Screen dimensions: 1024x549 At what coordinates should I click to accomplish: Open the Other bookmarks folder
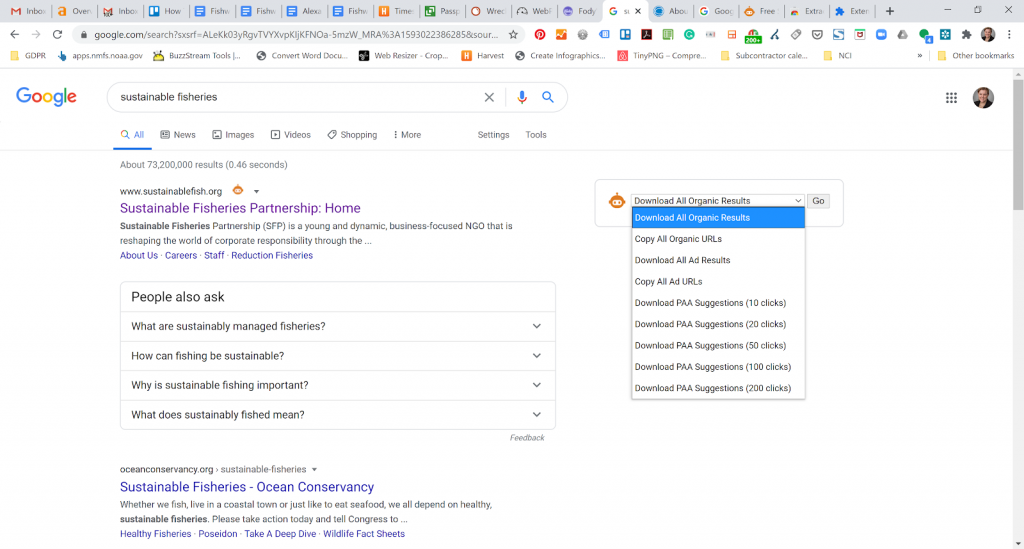coord(976,55)
